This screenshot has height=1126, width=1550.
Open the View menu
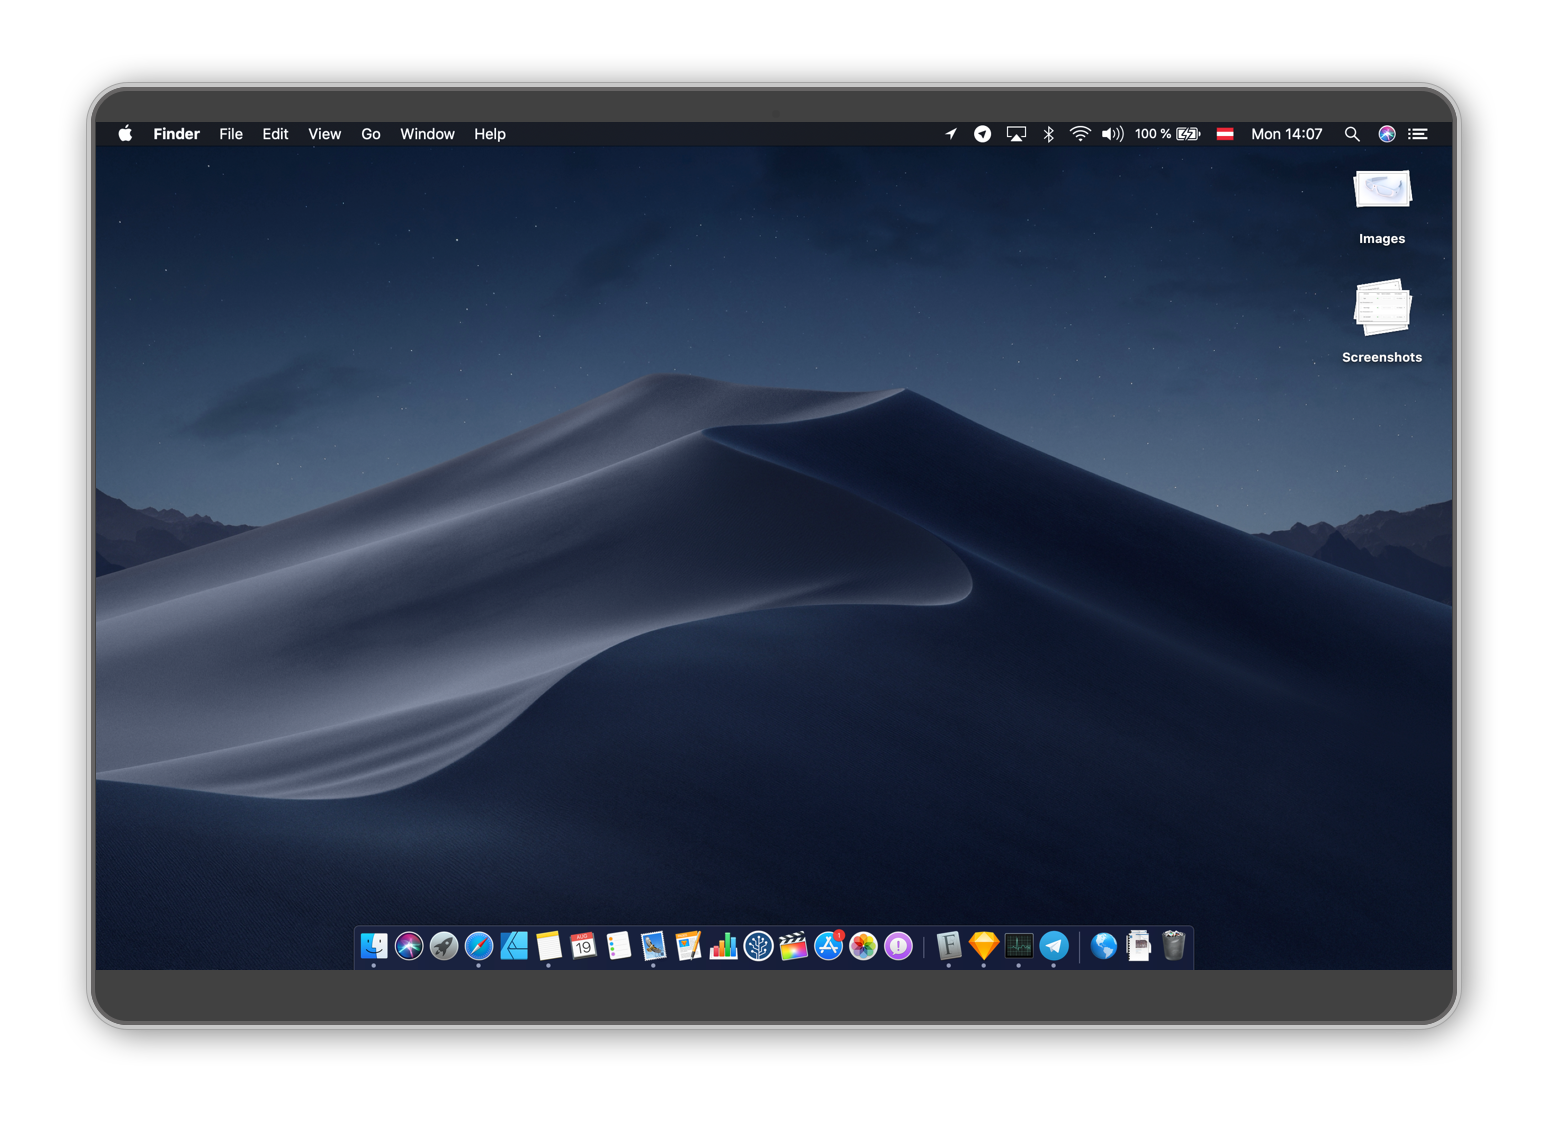324,133
